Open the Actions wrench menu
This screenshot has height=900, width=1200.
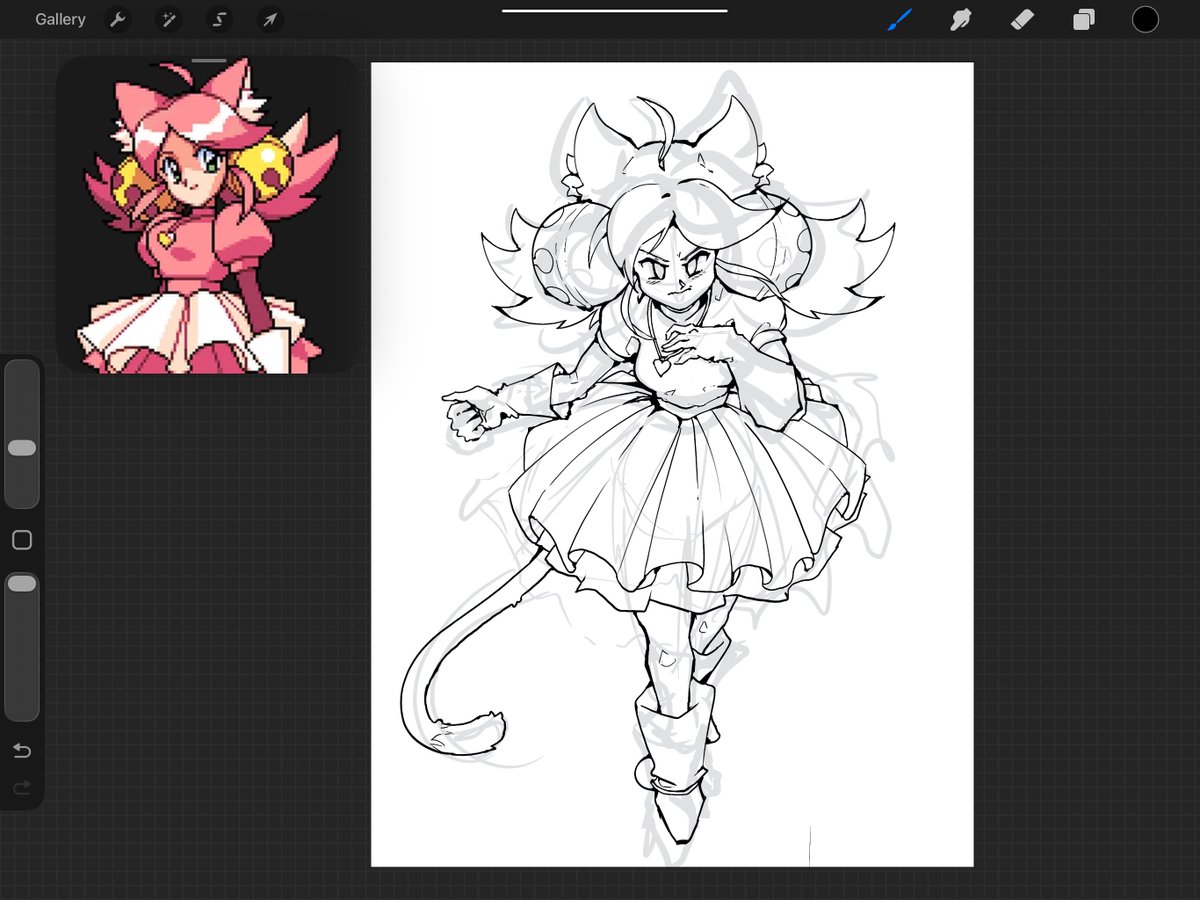pos(118,19)
